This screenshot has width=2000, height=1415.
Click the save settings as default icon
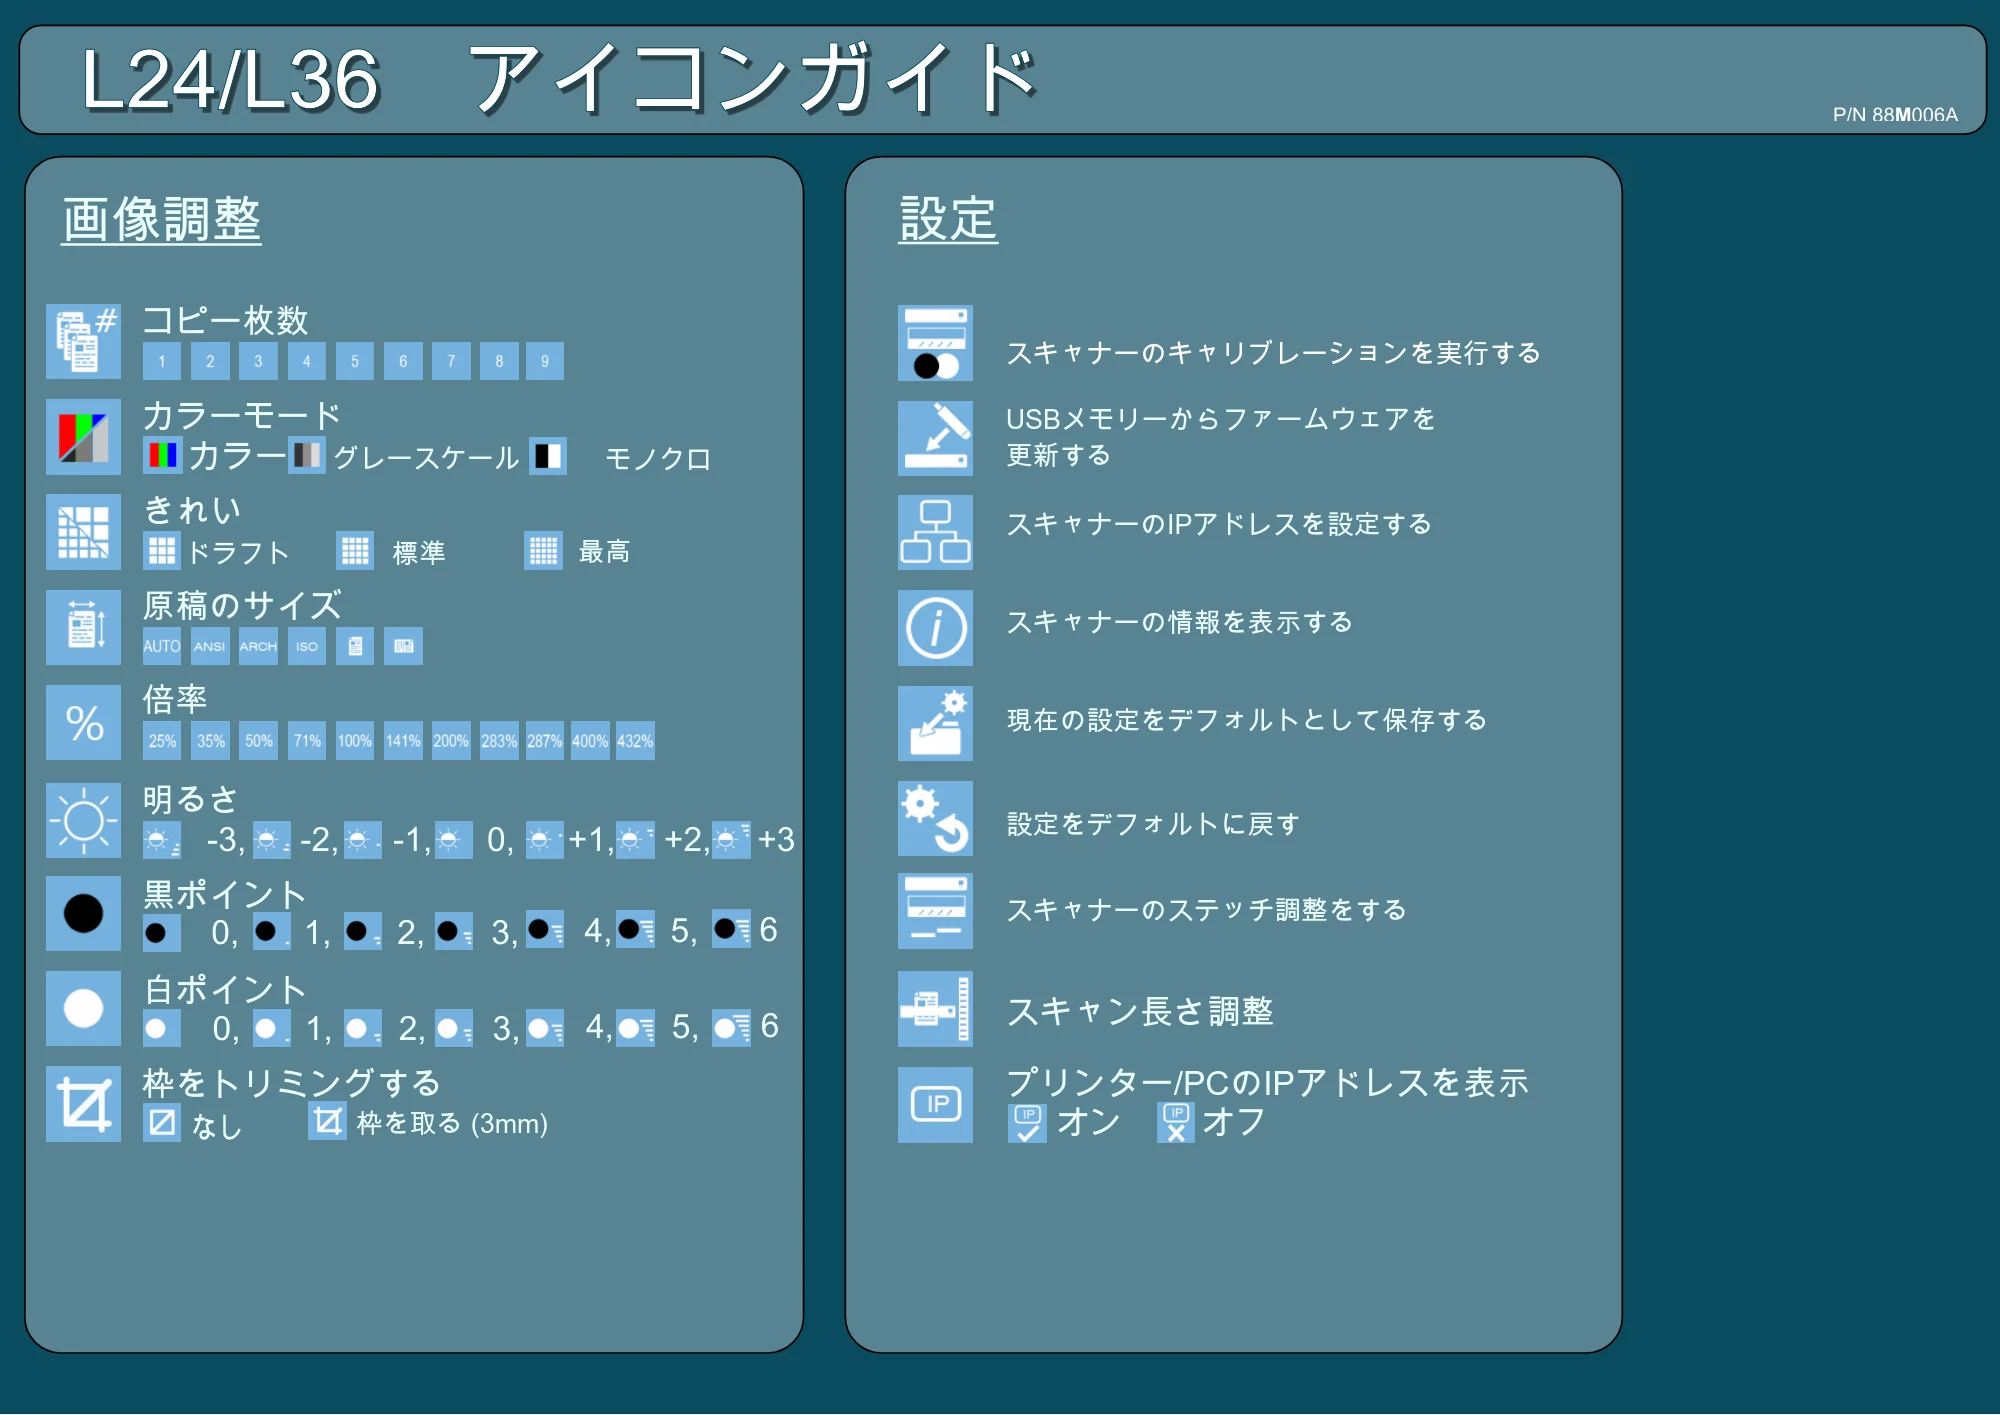tap(935, 723)
